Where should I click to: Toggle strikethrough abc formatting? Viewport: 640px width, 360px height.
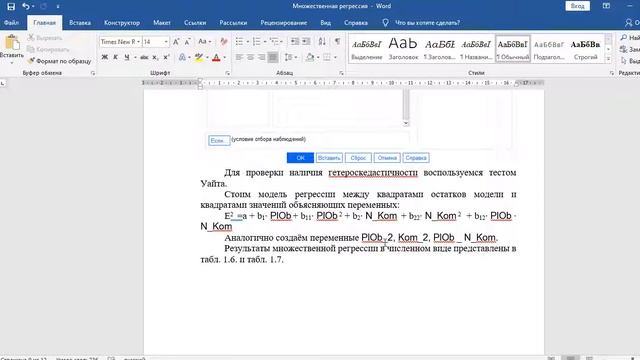click(144, 58)
